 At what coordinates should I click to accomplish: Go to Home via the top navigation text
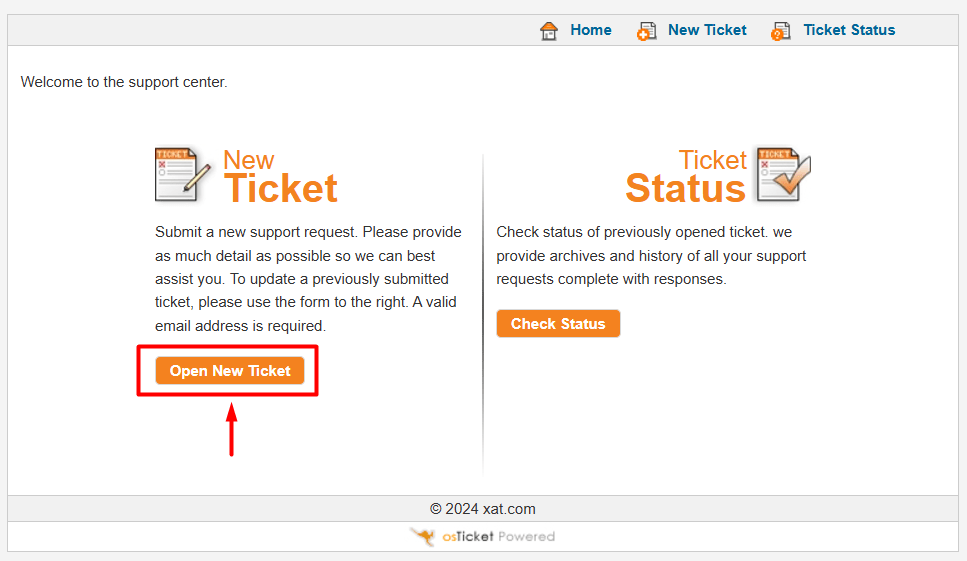[x=591, y=30]
